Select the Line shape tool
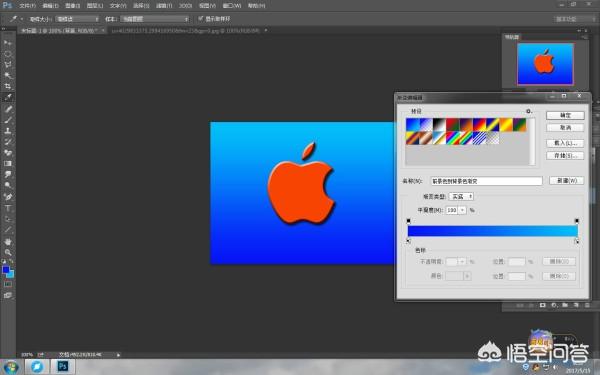The width and height of the screenshot is (600, 375). click(x=8, y=230)
